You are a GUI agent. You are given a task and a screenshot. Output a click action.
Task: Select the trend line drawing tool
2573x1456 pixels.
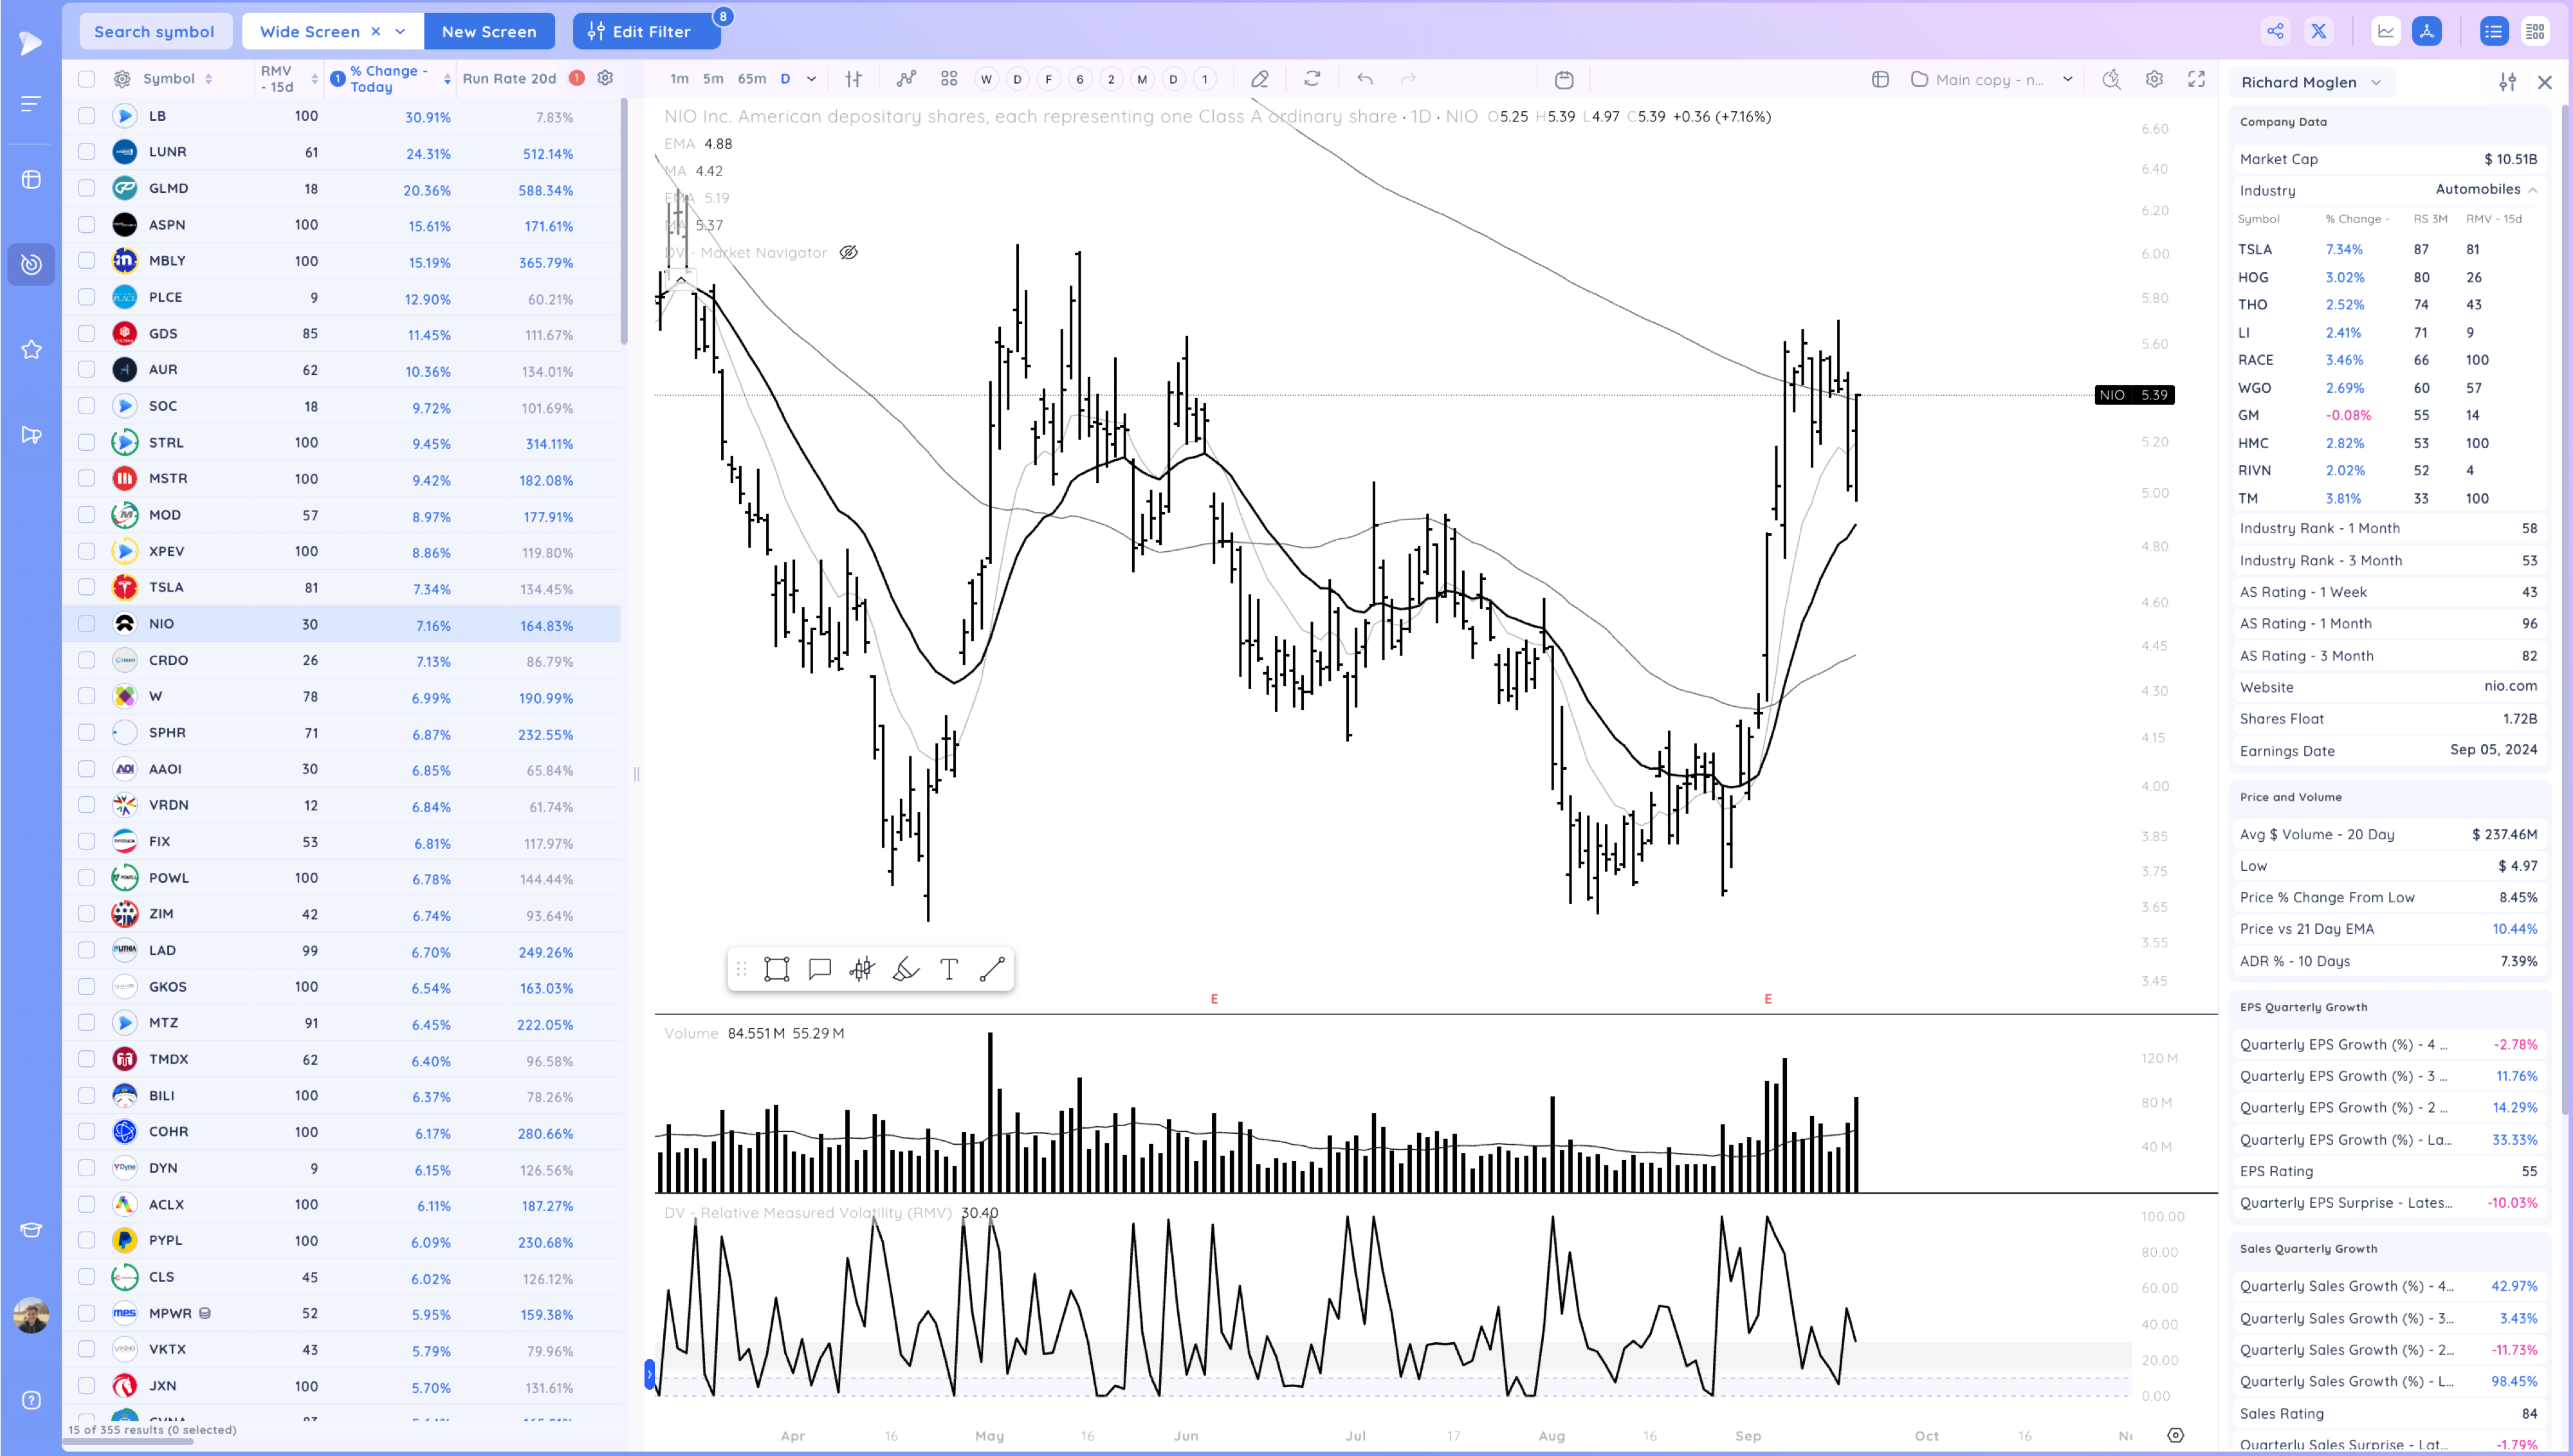[992, 969]
